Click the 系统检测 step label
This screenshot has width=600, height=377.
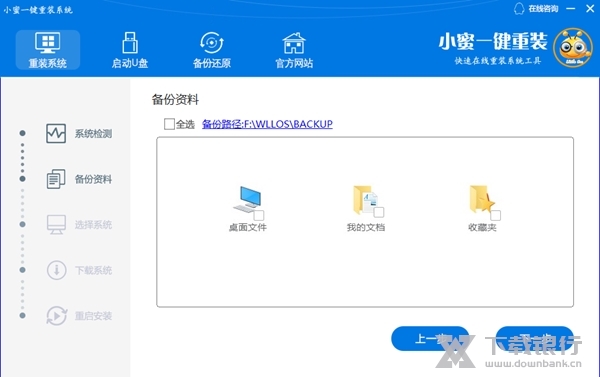pyautogui.click(x=93, y=134)
